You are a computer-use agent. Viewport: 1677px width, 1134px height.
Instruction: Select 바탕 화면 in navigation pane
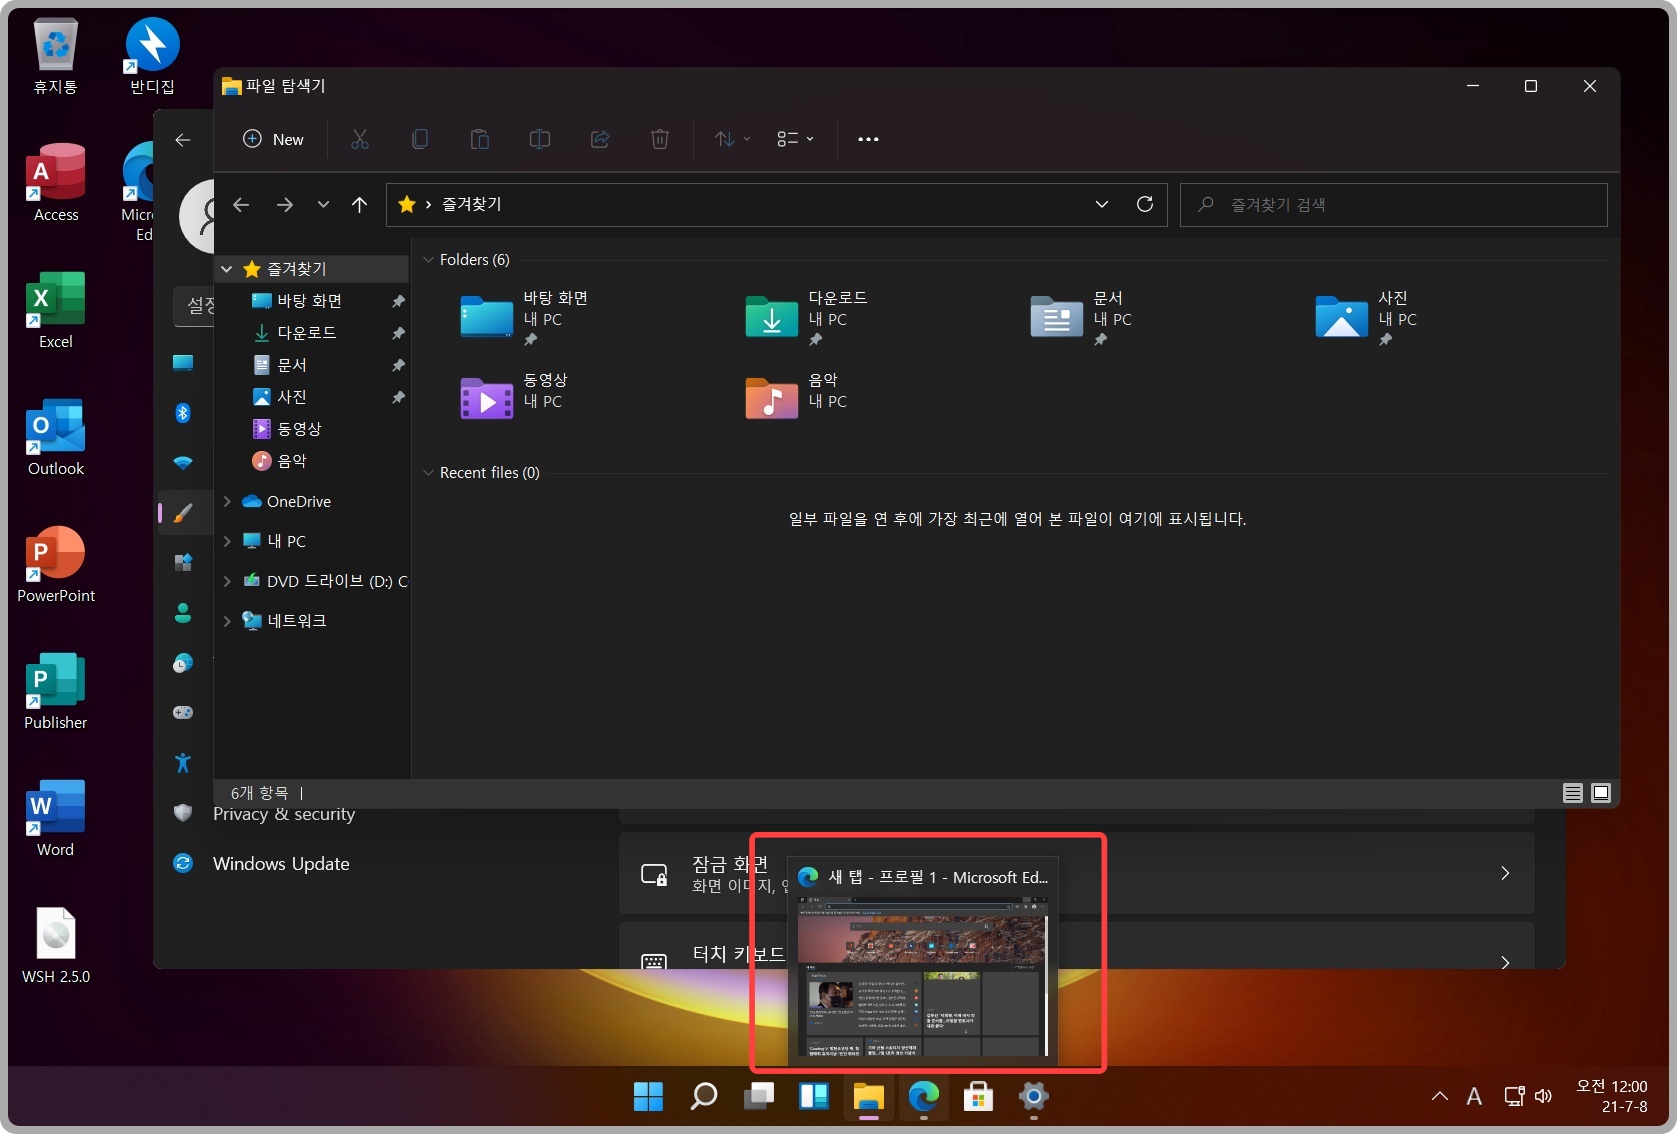(312, 301)
